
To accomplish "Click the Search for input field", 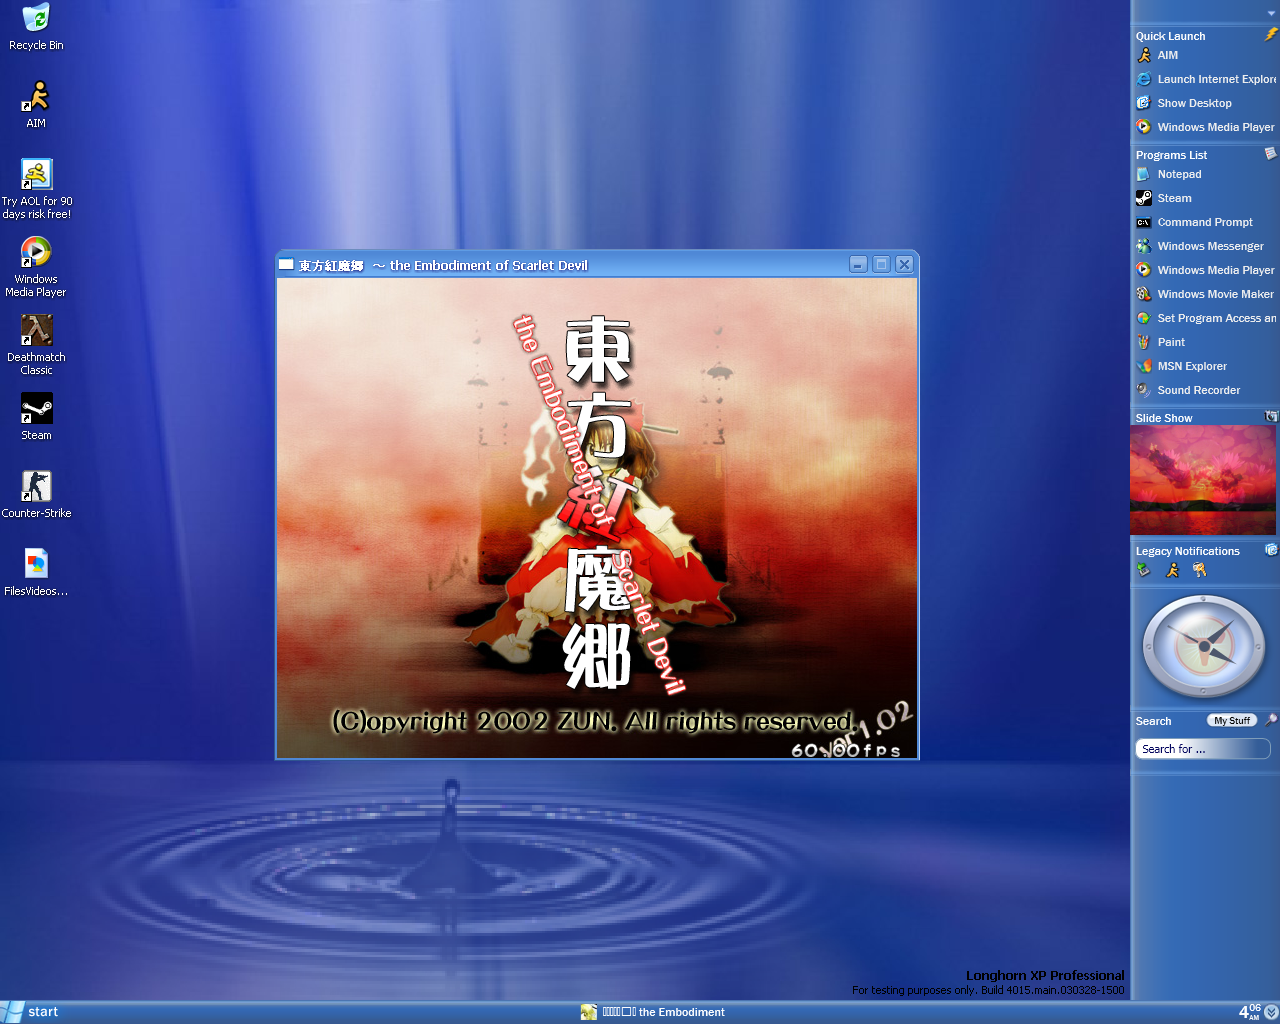I will pyautogui.click(x=1203, y=749).
